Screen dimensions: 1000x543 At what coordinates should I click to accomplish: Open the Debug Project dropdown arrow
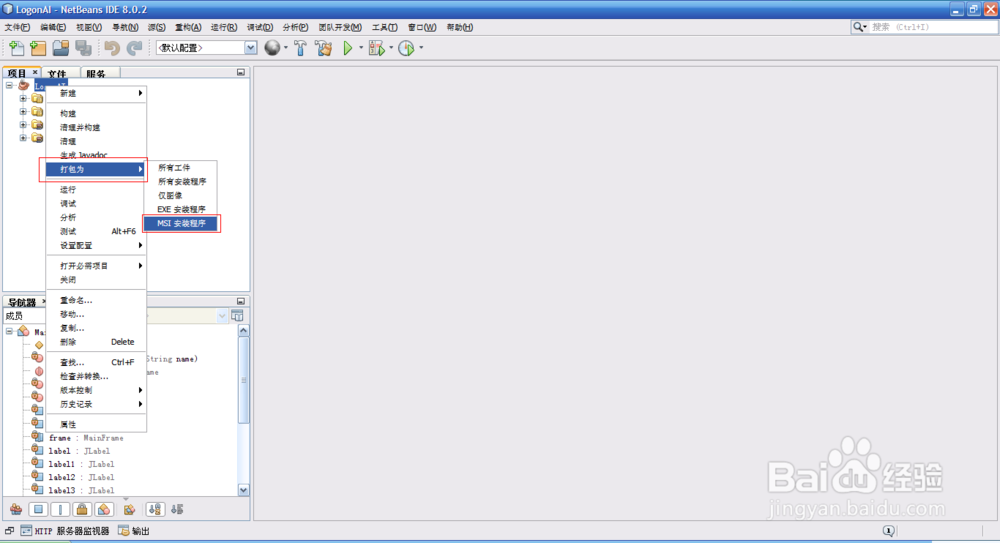[x=391, y=48]
